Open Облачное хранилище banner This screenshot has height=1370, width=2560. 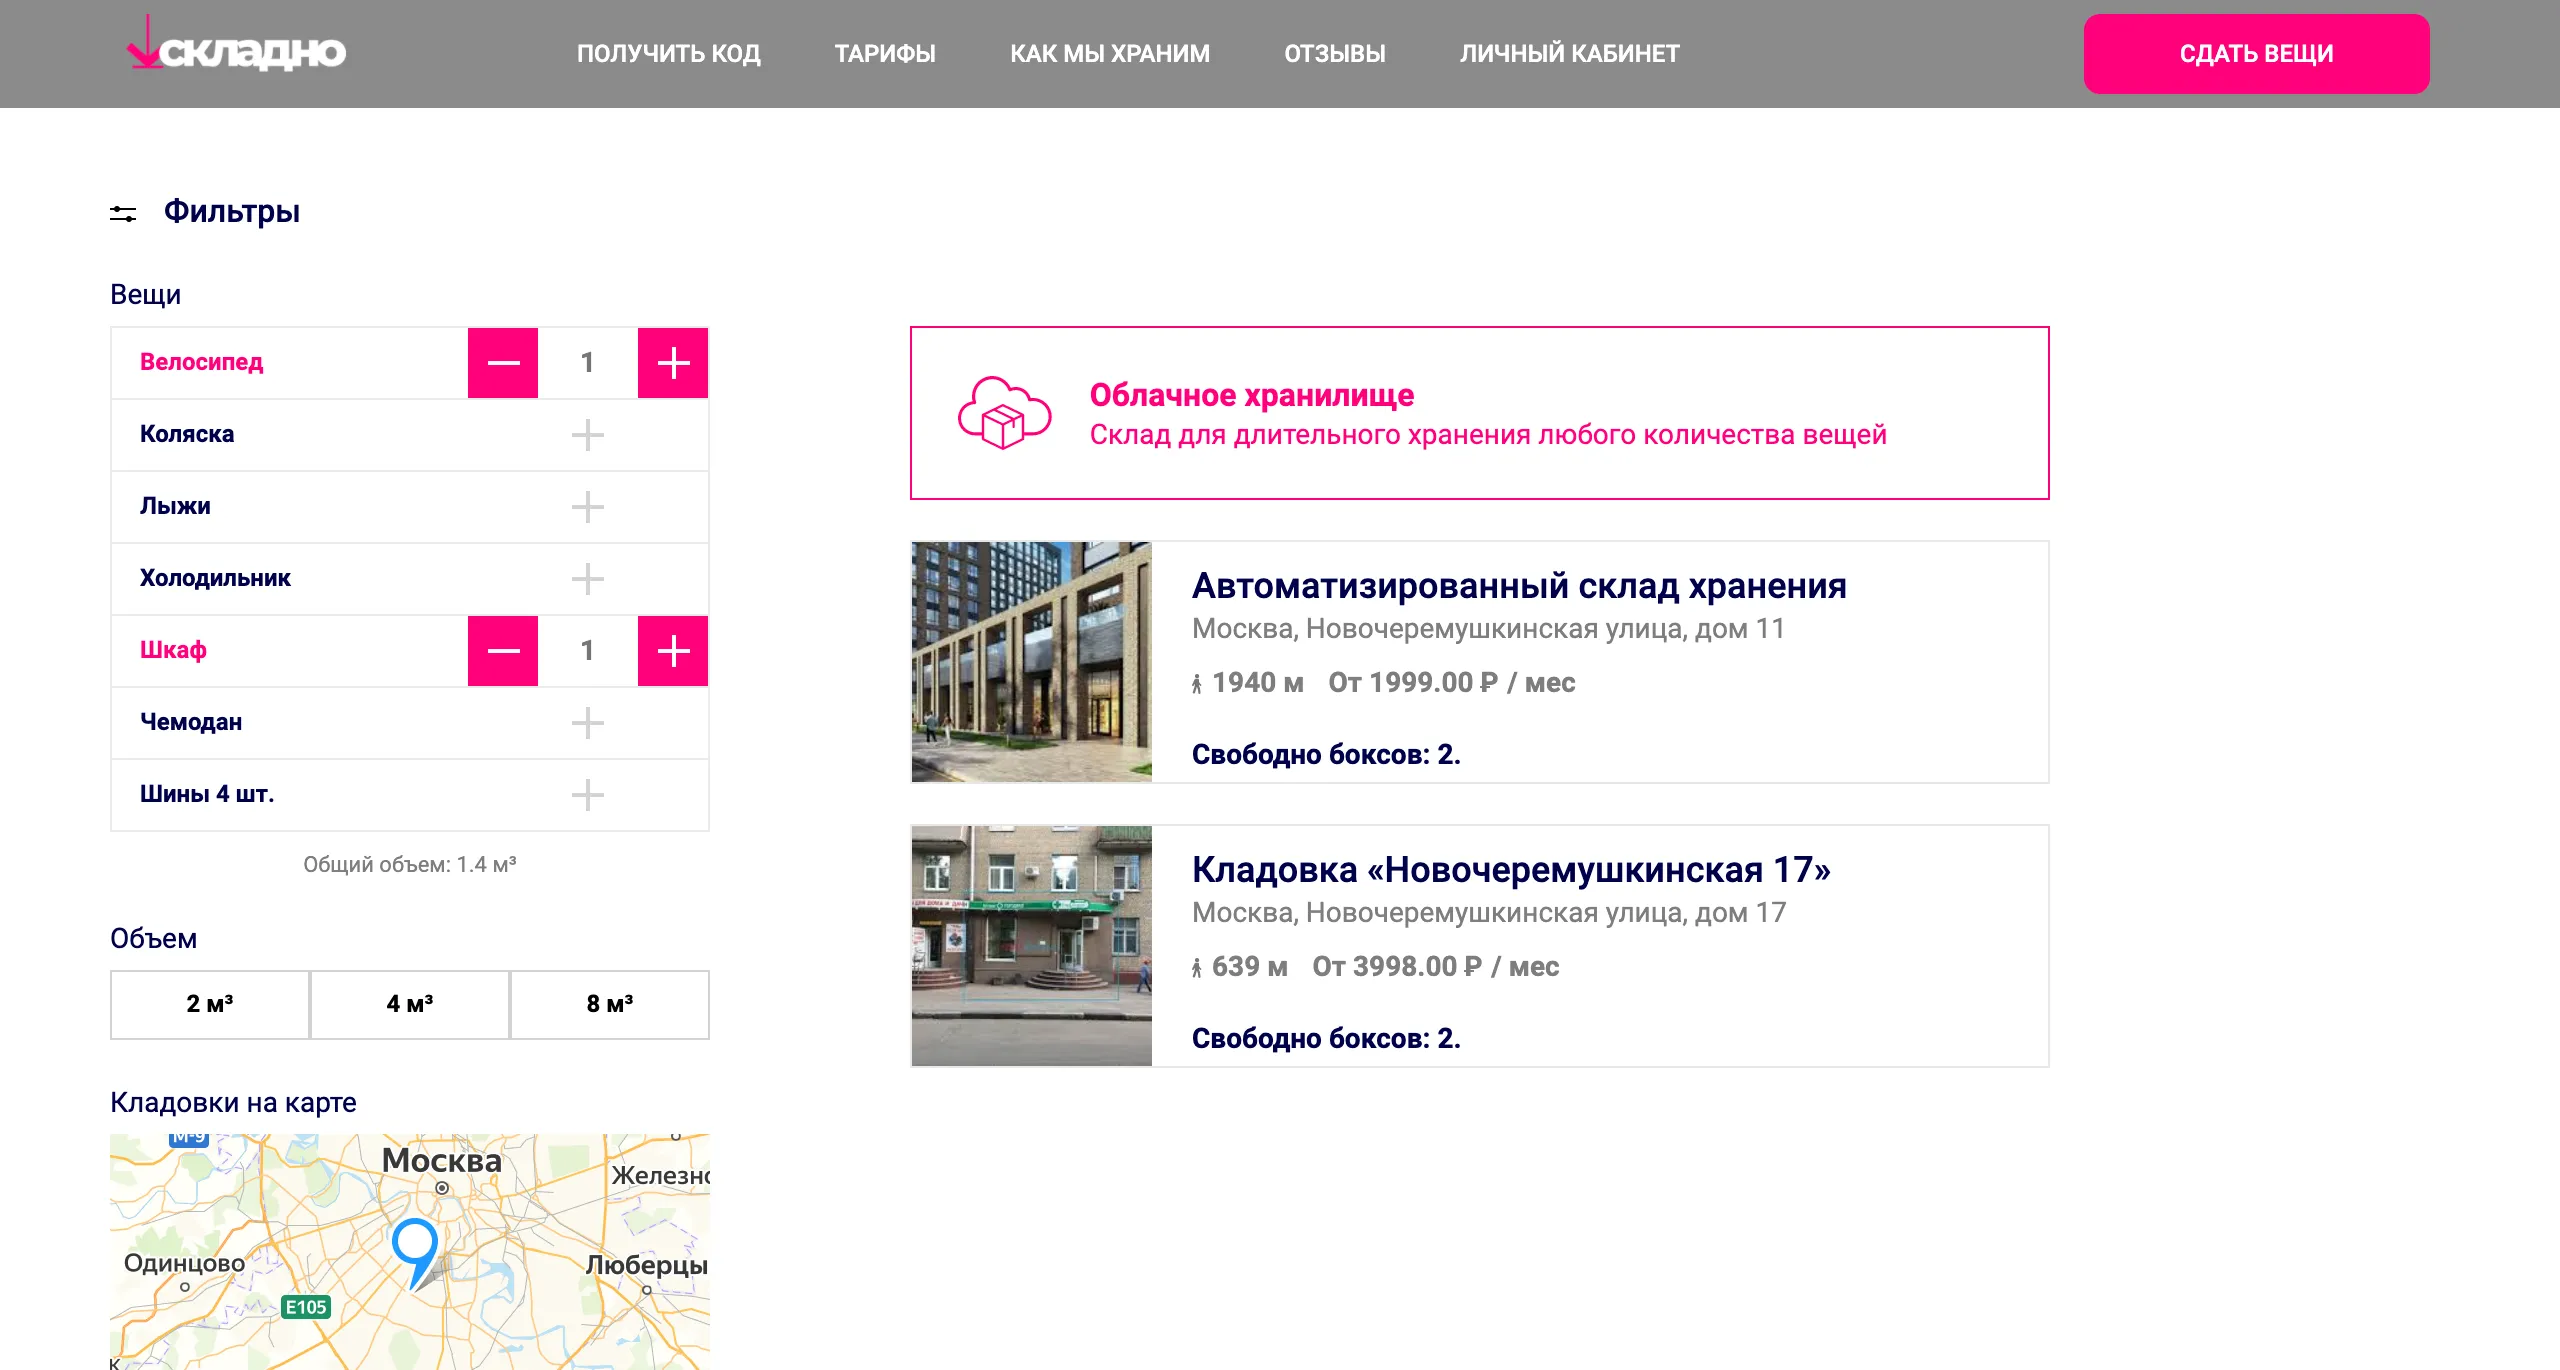(x=1479, y=413)
